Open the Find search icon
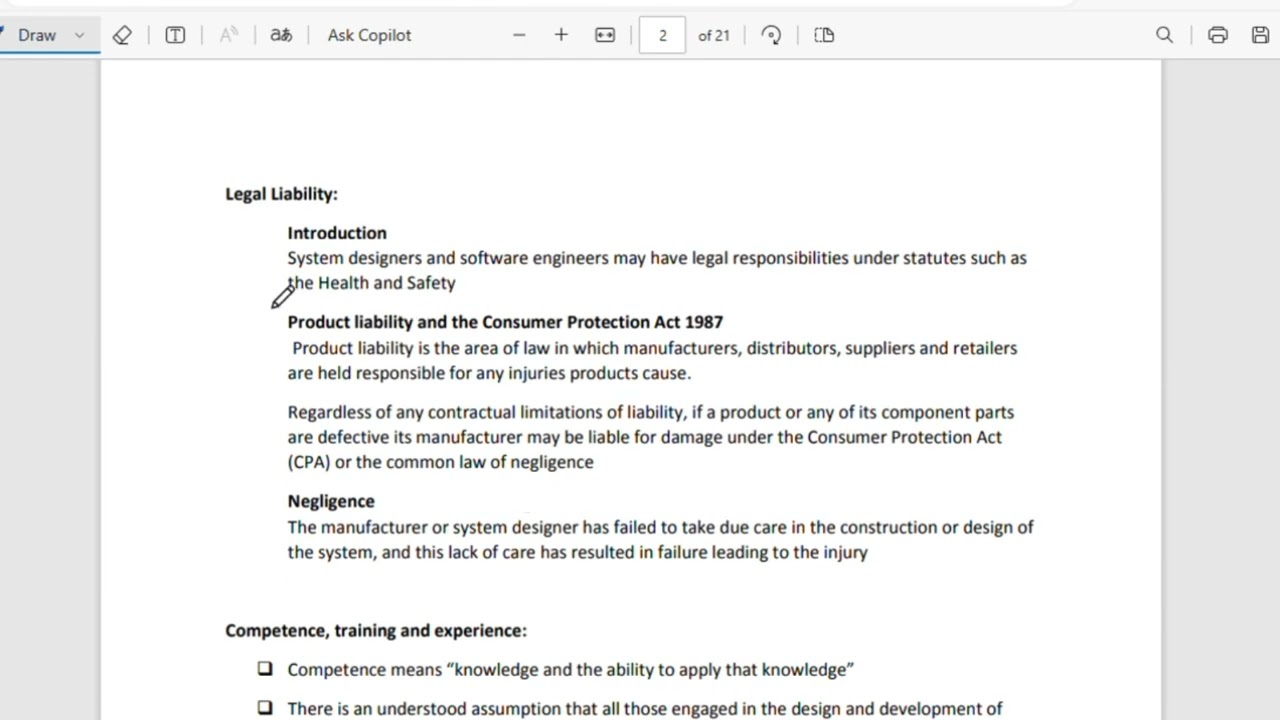 tap(1164, 35)
